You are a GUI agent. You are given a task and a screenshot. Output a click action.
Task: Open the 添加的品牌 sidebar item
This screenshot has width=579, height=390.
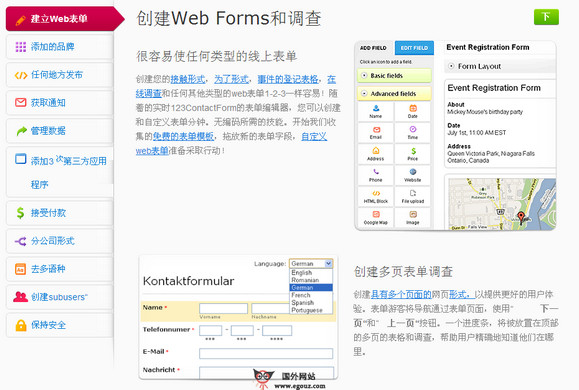(x=60, y=47)
